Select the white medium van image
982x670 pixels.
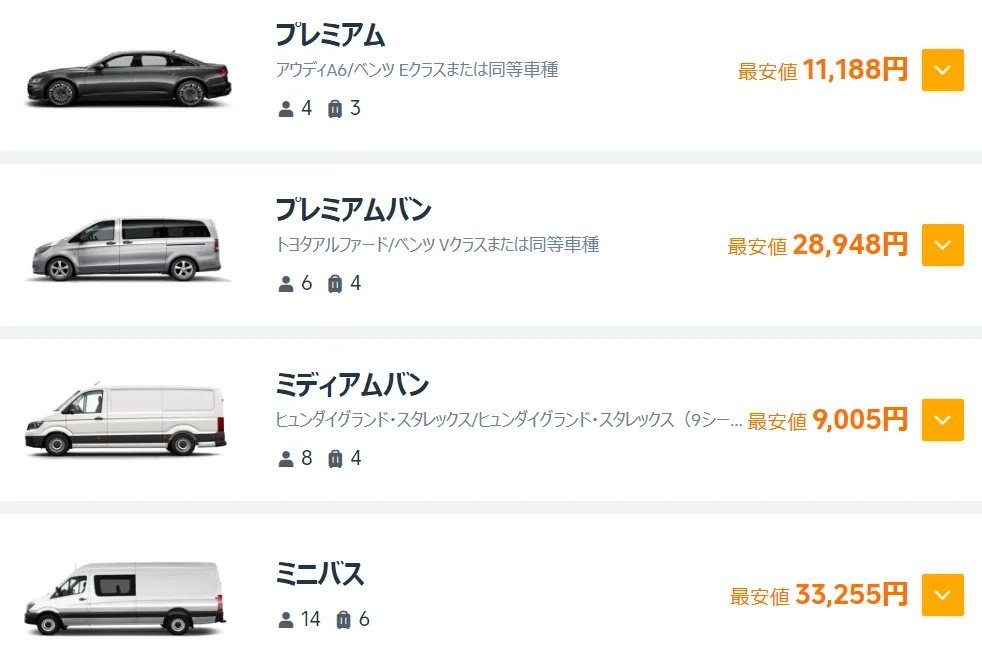pyautogui.click(x=125, y=420)
